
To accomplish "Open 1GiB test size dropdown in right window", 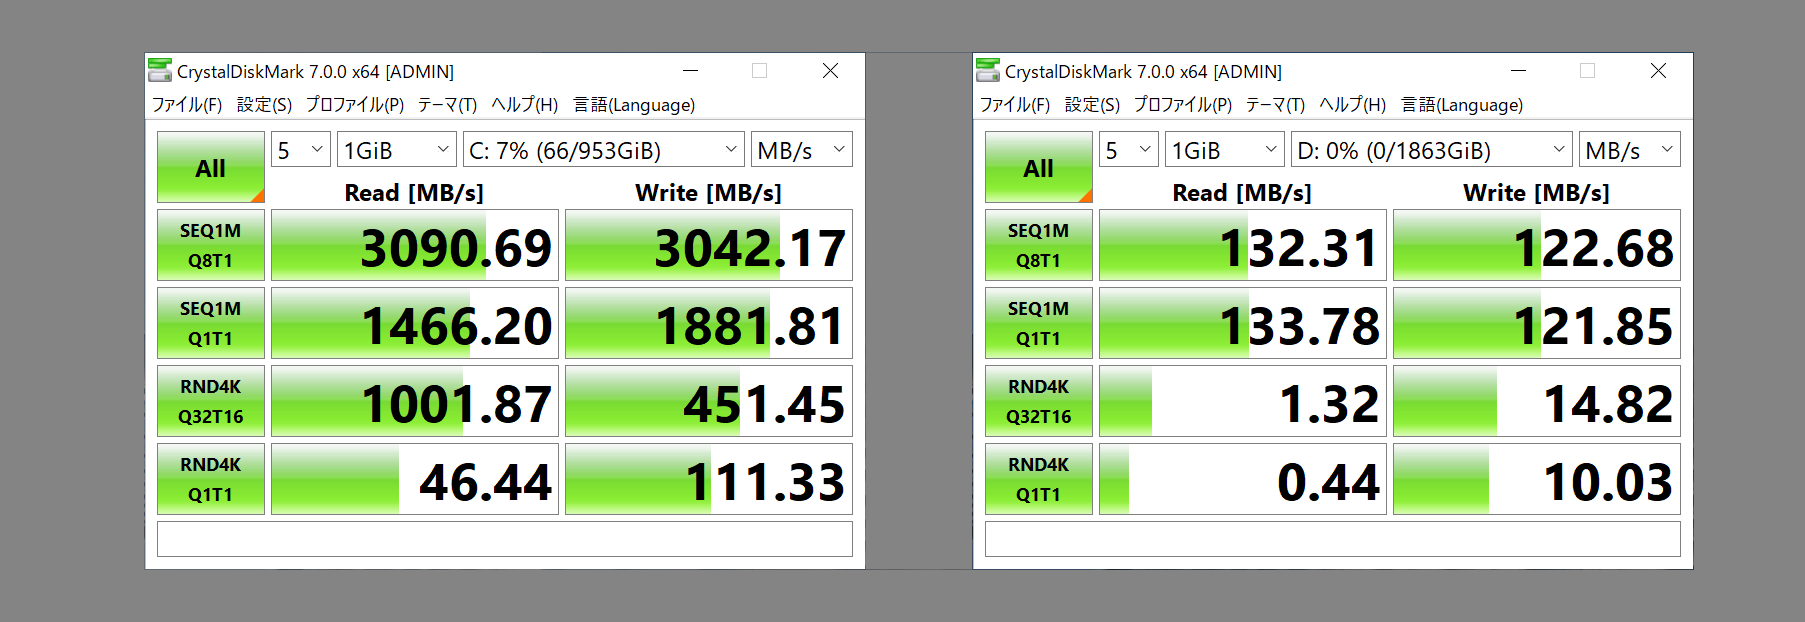I will tap(1225, 150).
